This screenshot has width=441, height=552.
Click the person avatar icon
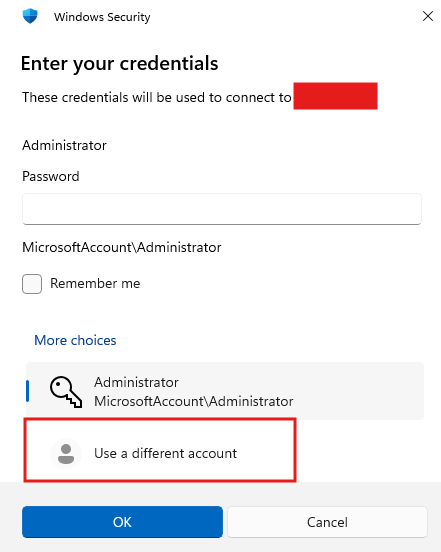pyautogui.click(x=66, y=453)
